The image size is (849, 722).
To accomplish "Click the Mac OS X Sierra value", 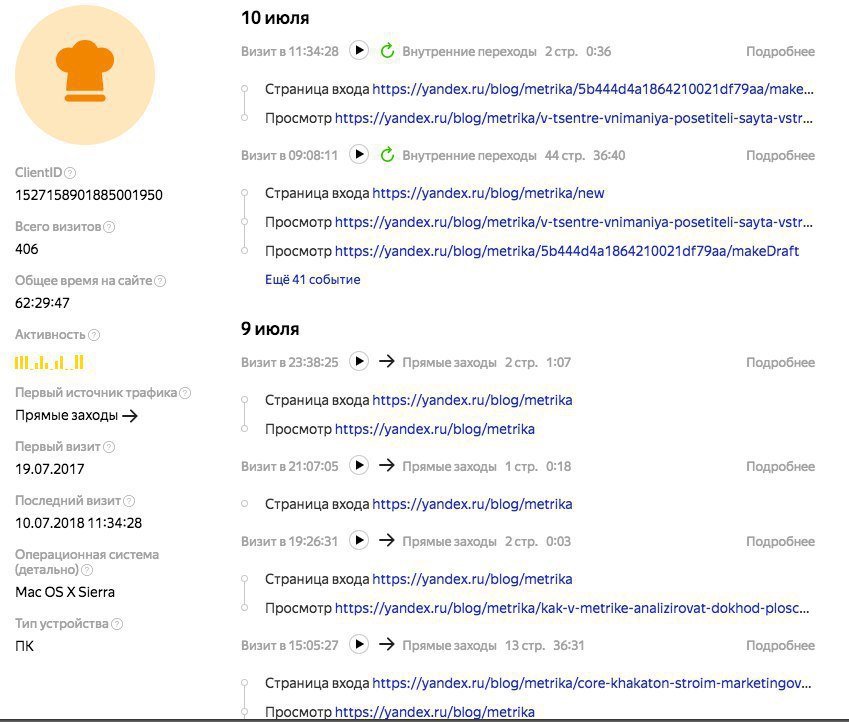I will (x=65, y=592).
